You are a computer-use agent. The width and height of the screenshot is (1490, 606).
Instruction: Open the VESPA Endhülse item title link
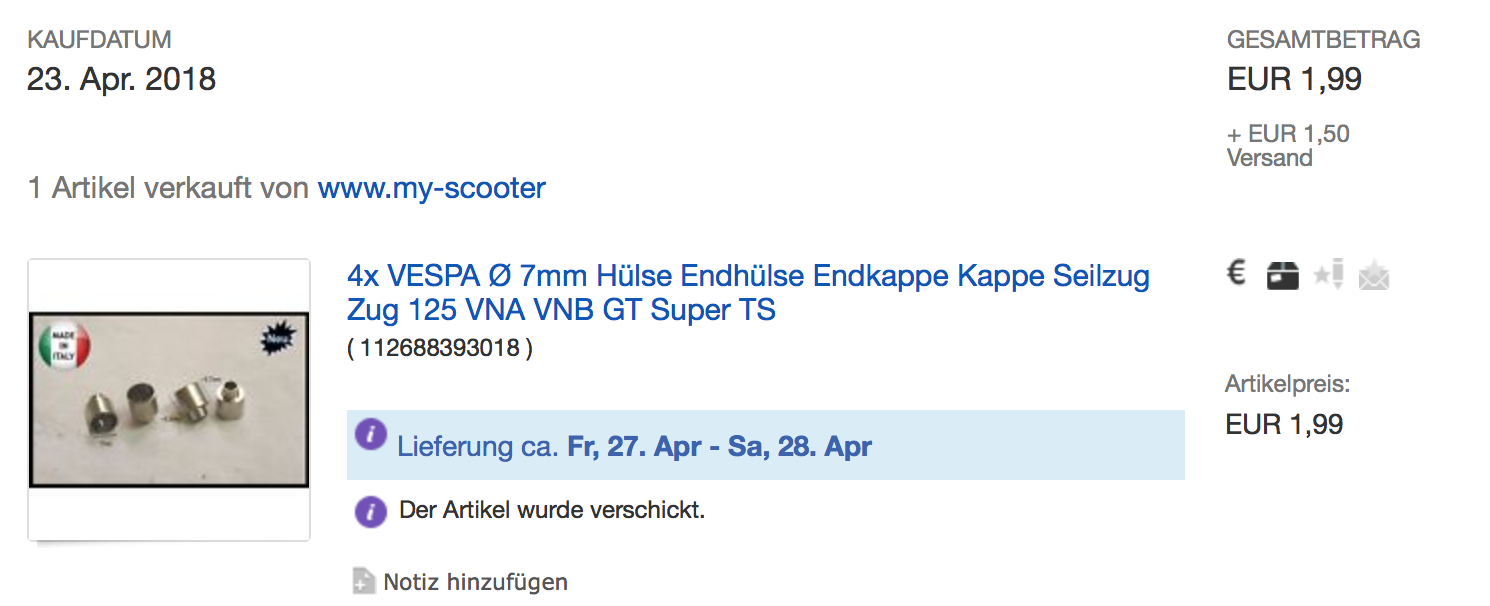click(x=748, y=292)
